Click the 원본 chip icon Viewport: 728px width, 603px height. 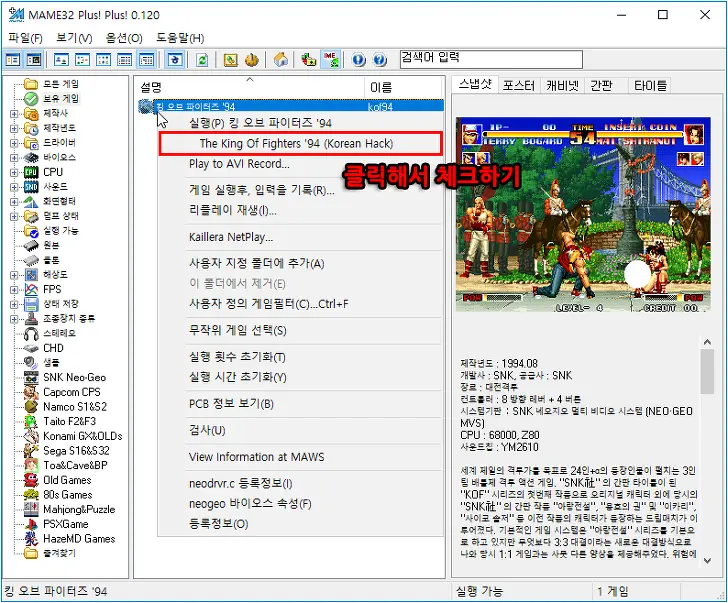click(x=31, y=245)
